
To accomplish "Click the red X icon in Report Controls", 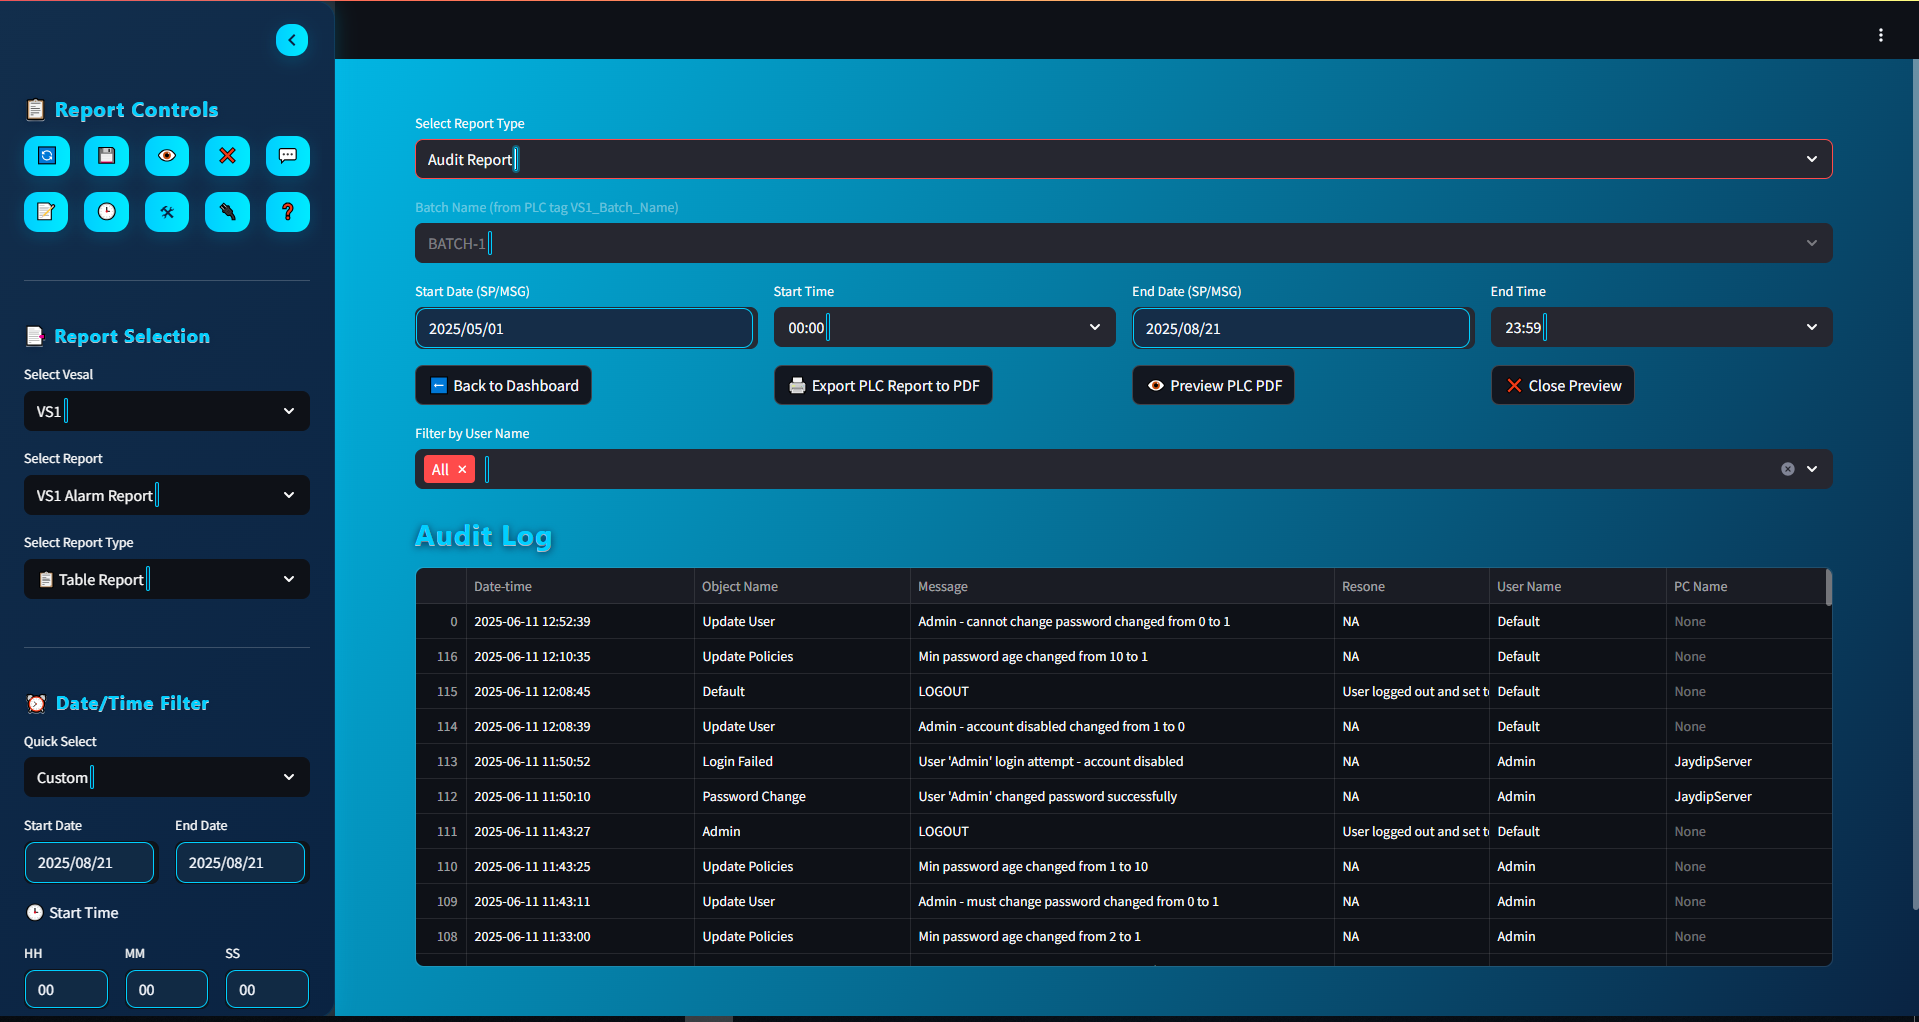I will tap(227, 156).
